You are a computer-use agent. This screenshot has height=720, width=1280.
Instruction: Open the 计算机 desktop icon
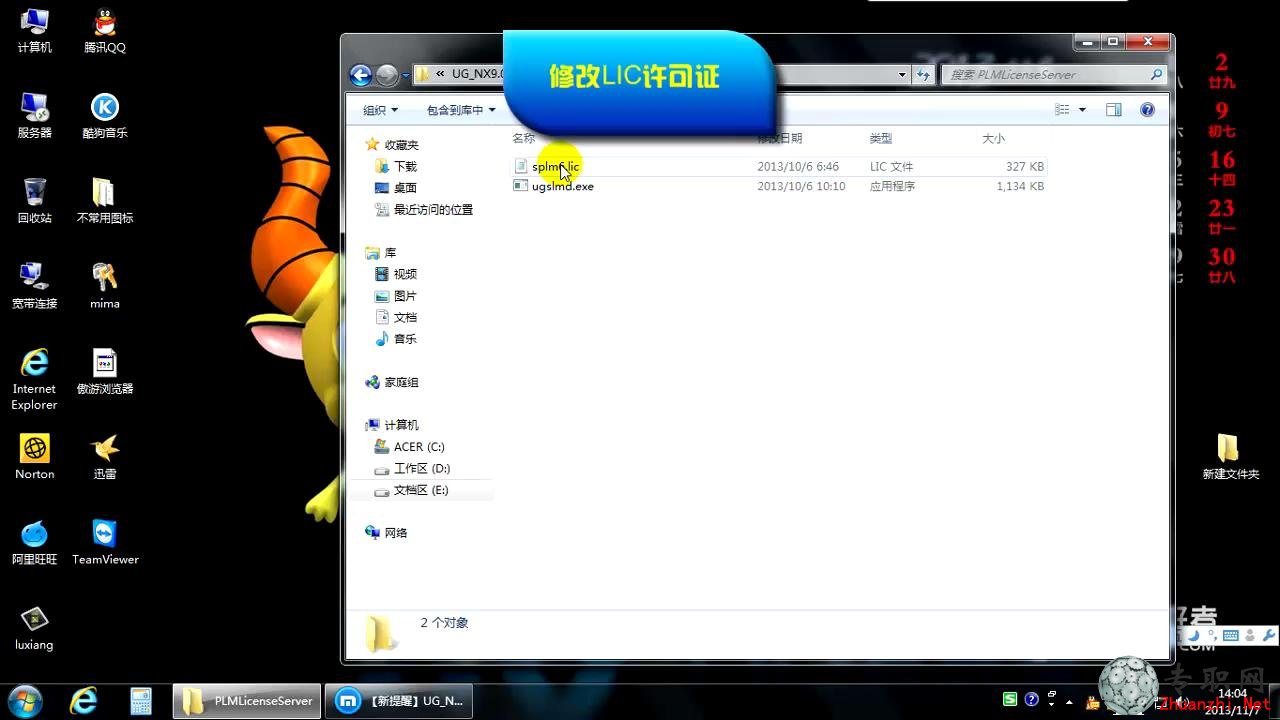click(x=34, y=30)
